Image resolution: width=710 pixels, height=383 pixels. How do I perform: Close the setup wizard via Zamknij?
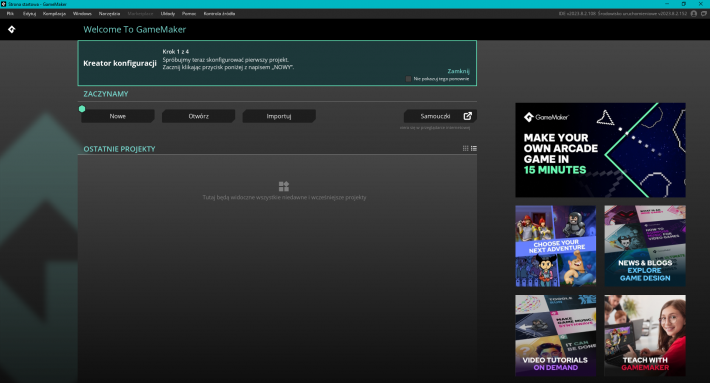pyautogui.click(x=459, y=71)
